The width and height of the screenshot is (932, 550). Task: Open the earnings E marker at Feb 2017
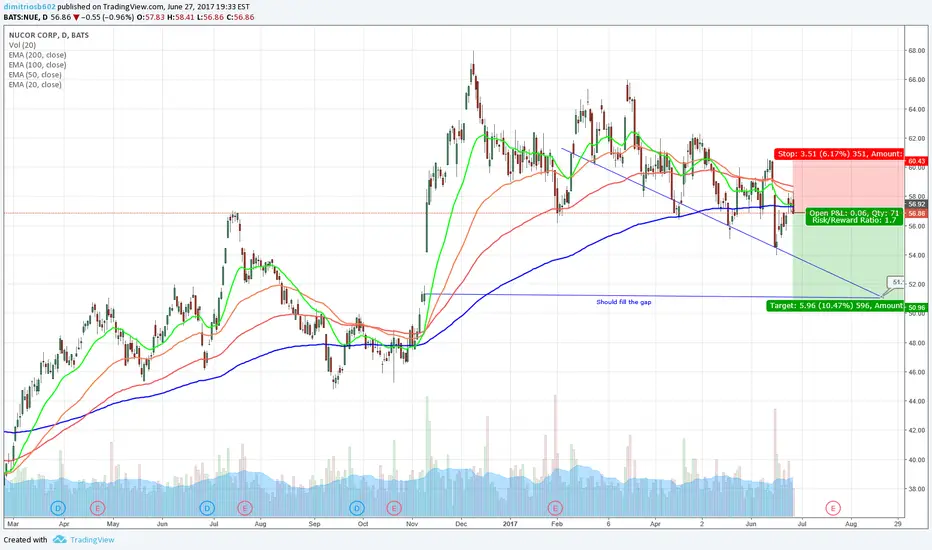tap(555, 508)
